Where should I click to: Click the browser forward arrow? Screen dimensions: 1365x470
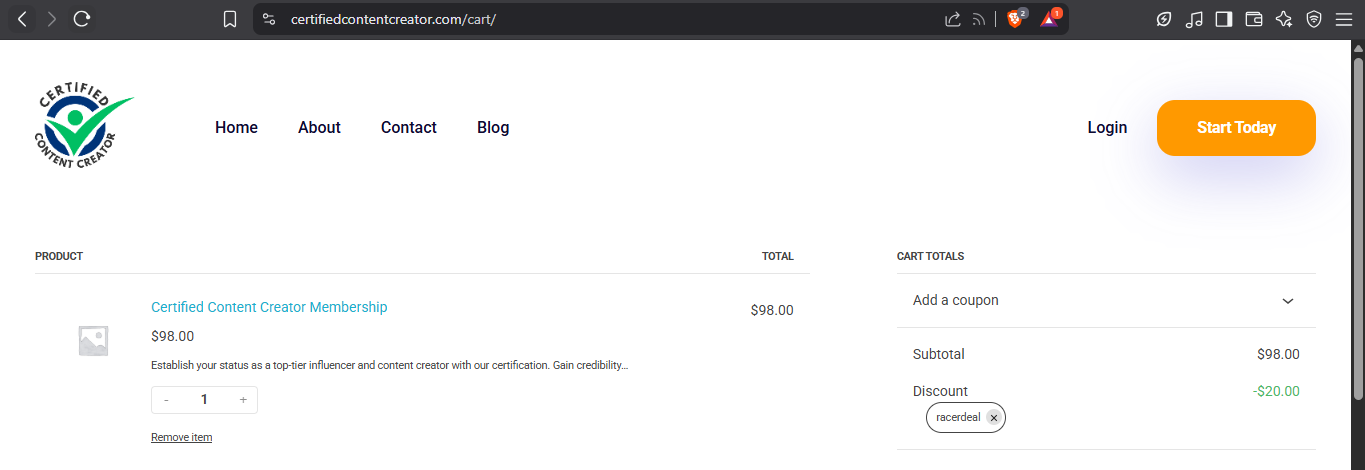[52, 19]
